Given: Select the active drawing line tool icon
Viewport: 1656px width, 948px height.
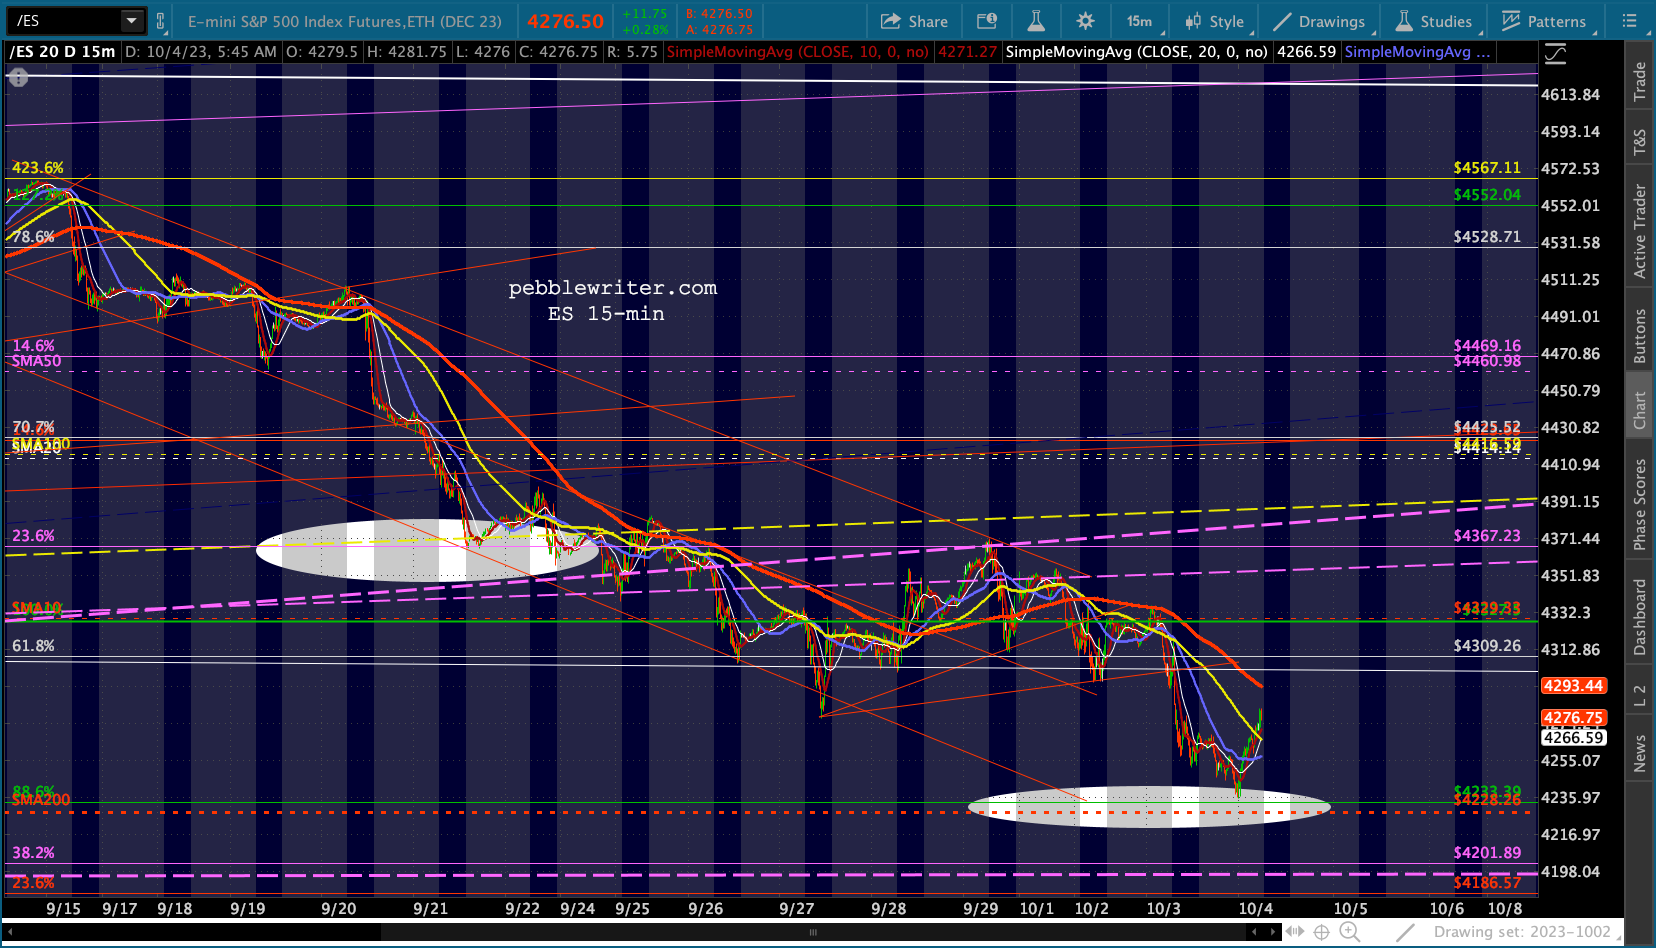Looking at the screenshot, I should [1406, 932].
